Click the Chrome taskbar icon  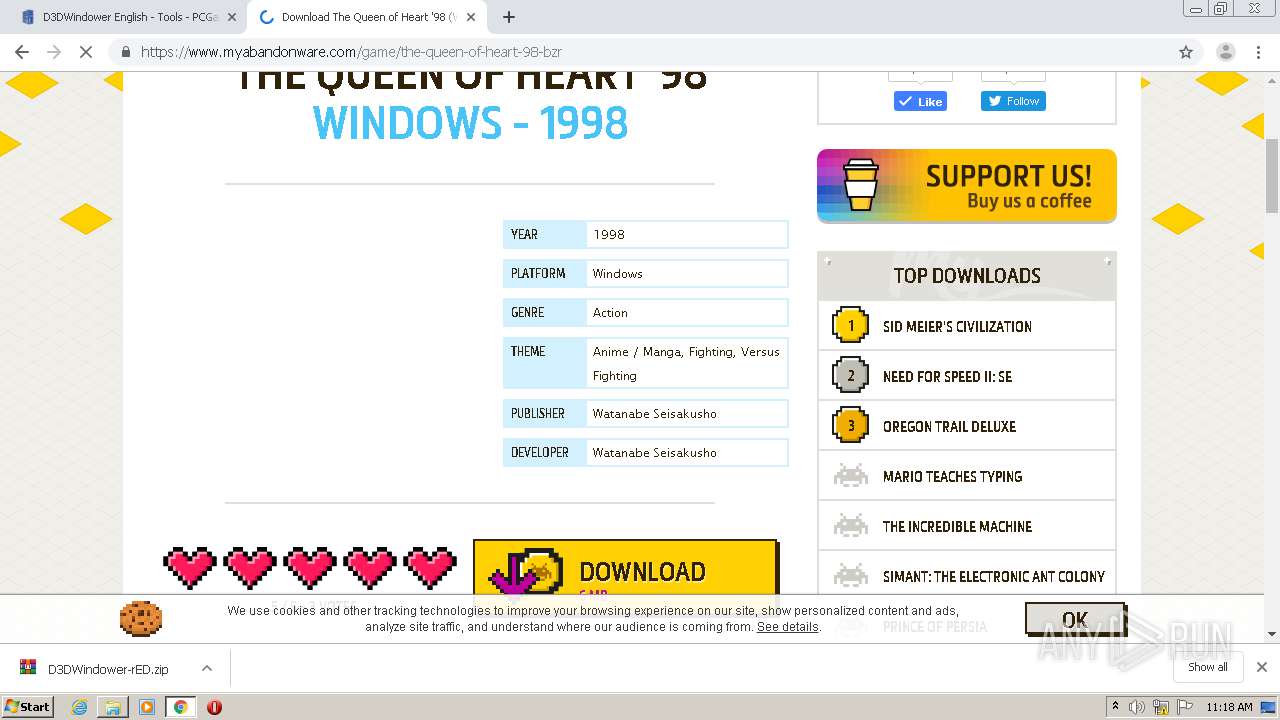[x=180, y=707]
